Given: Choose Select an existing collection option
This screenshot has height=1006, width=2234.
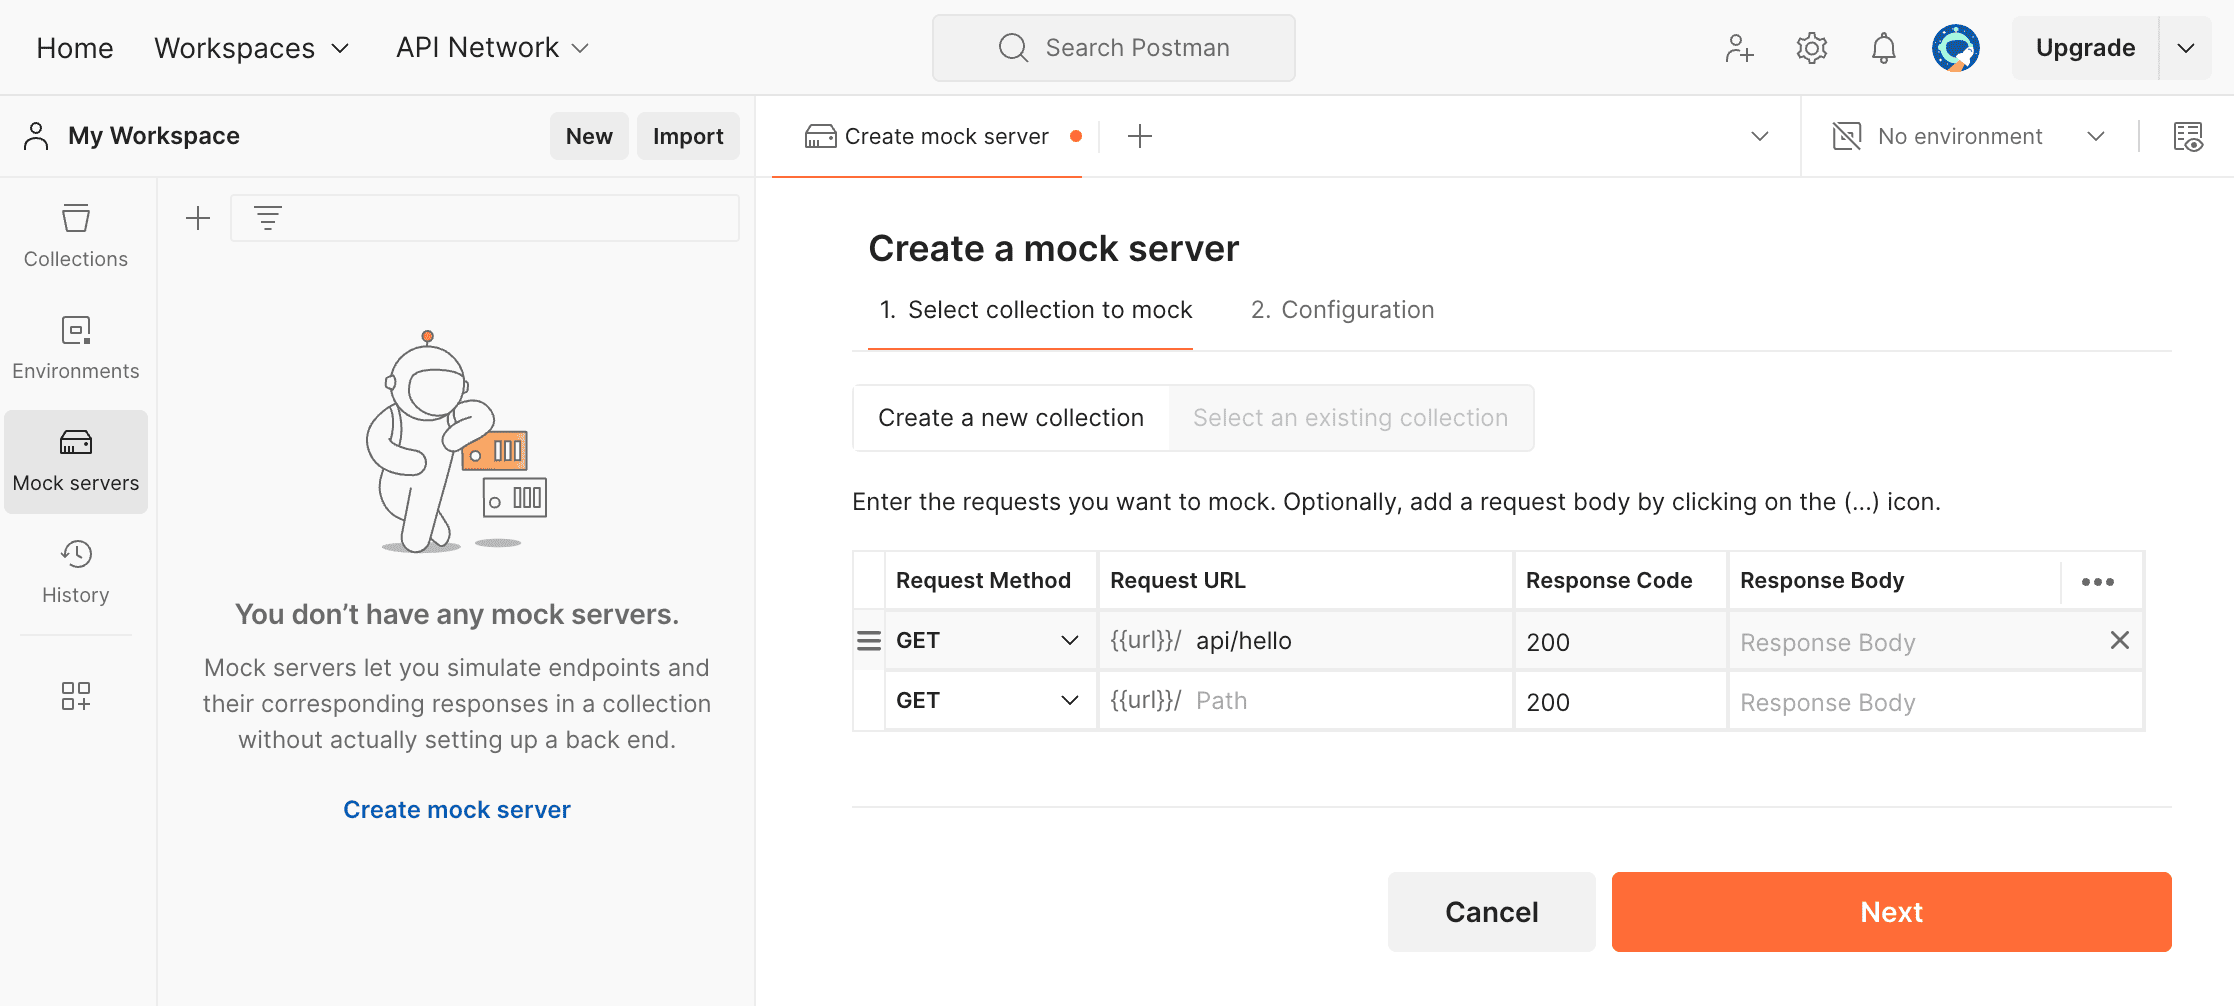Looking at the screenshot, I should [x=1350, y=418].
